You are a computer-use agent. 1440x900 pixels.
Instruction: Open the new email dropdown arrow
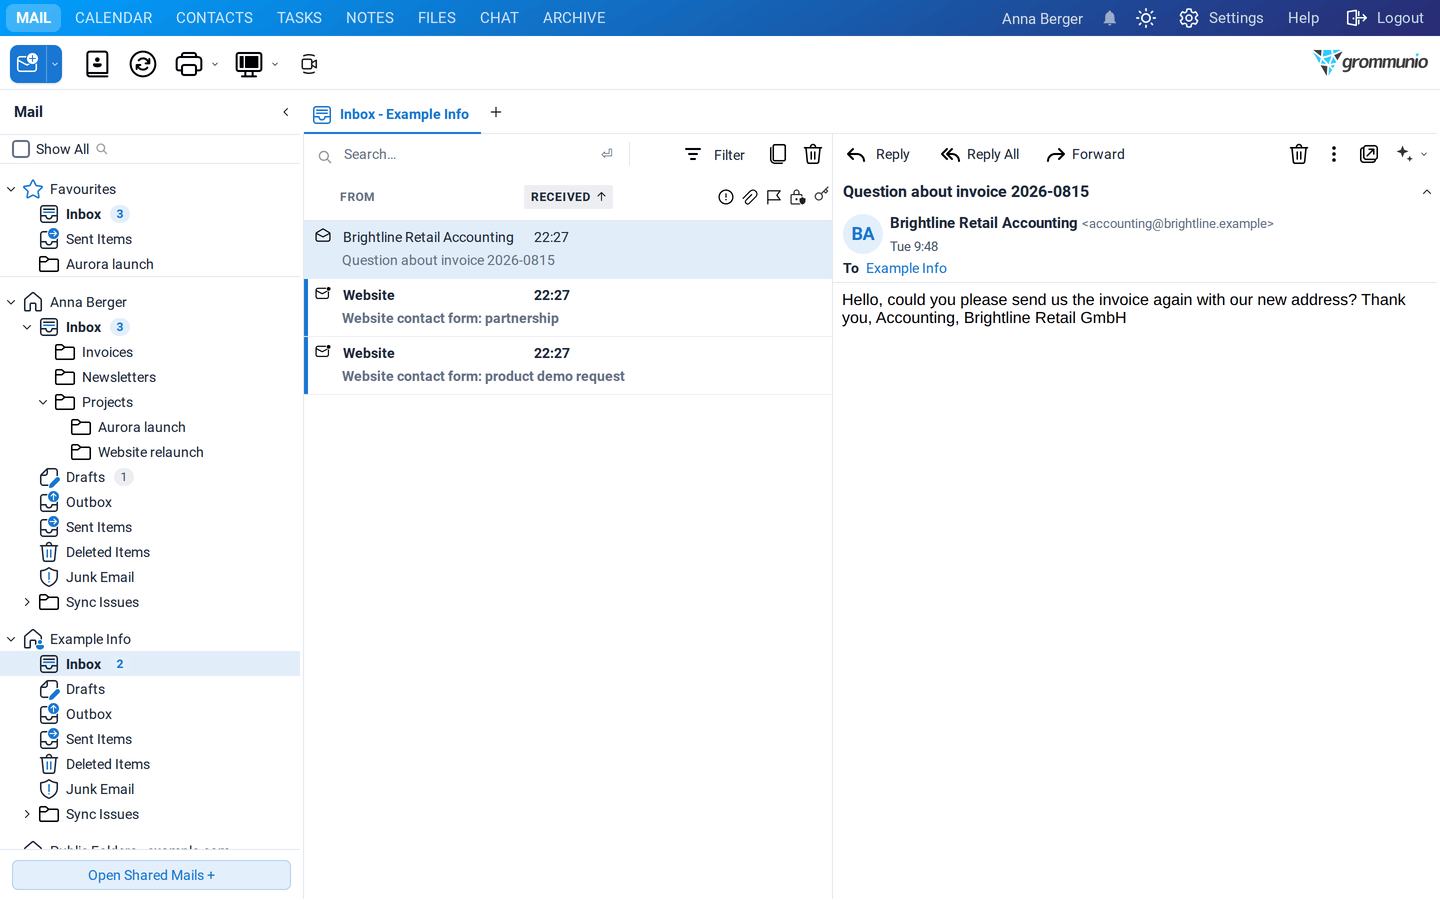(x=55, y=64)
